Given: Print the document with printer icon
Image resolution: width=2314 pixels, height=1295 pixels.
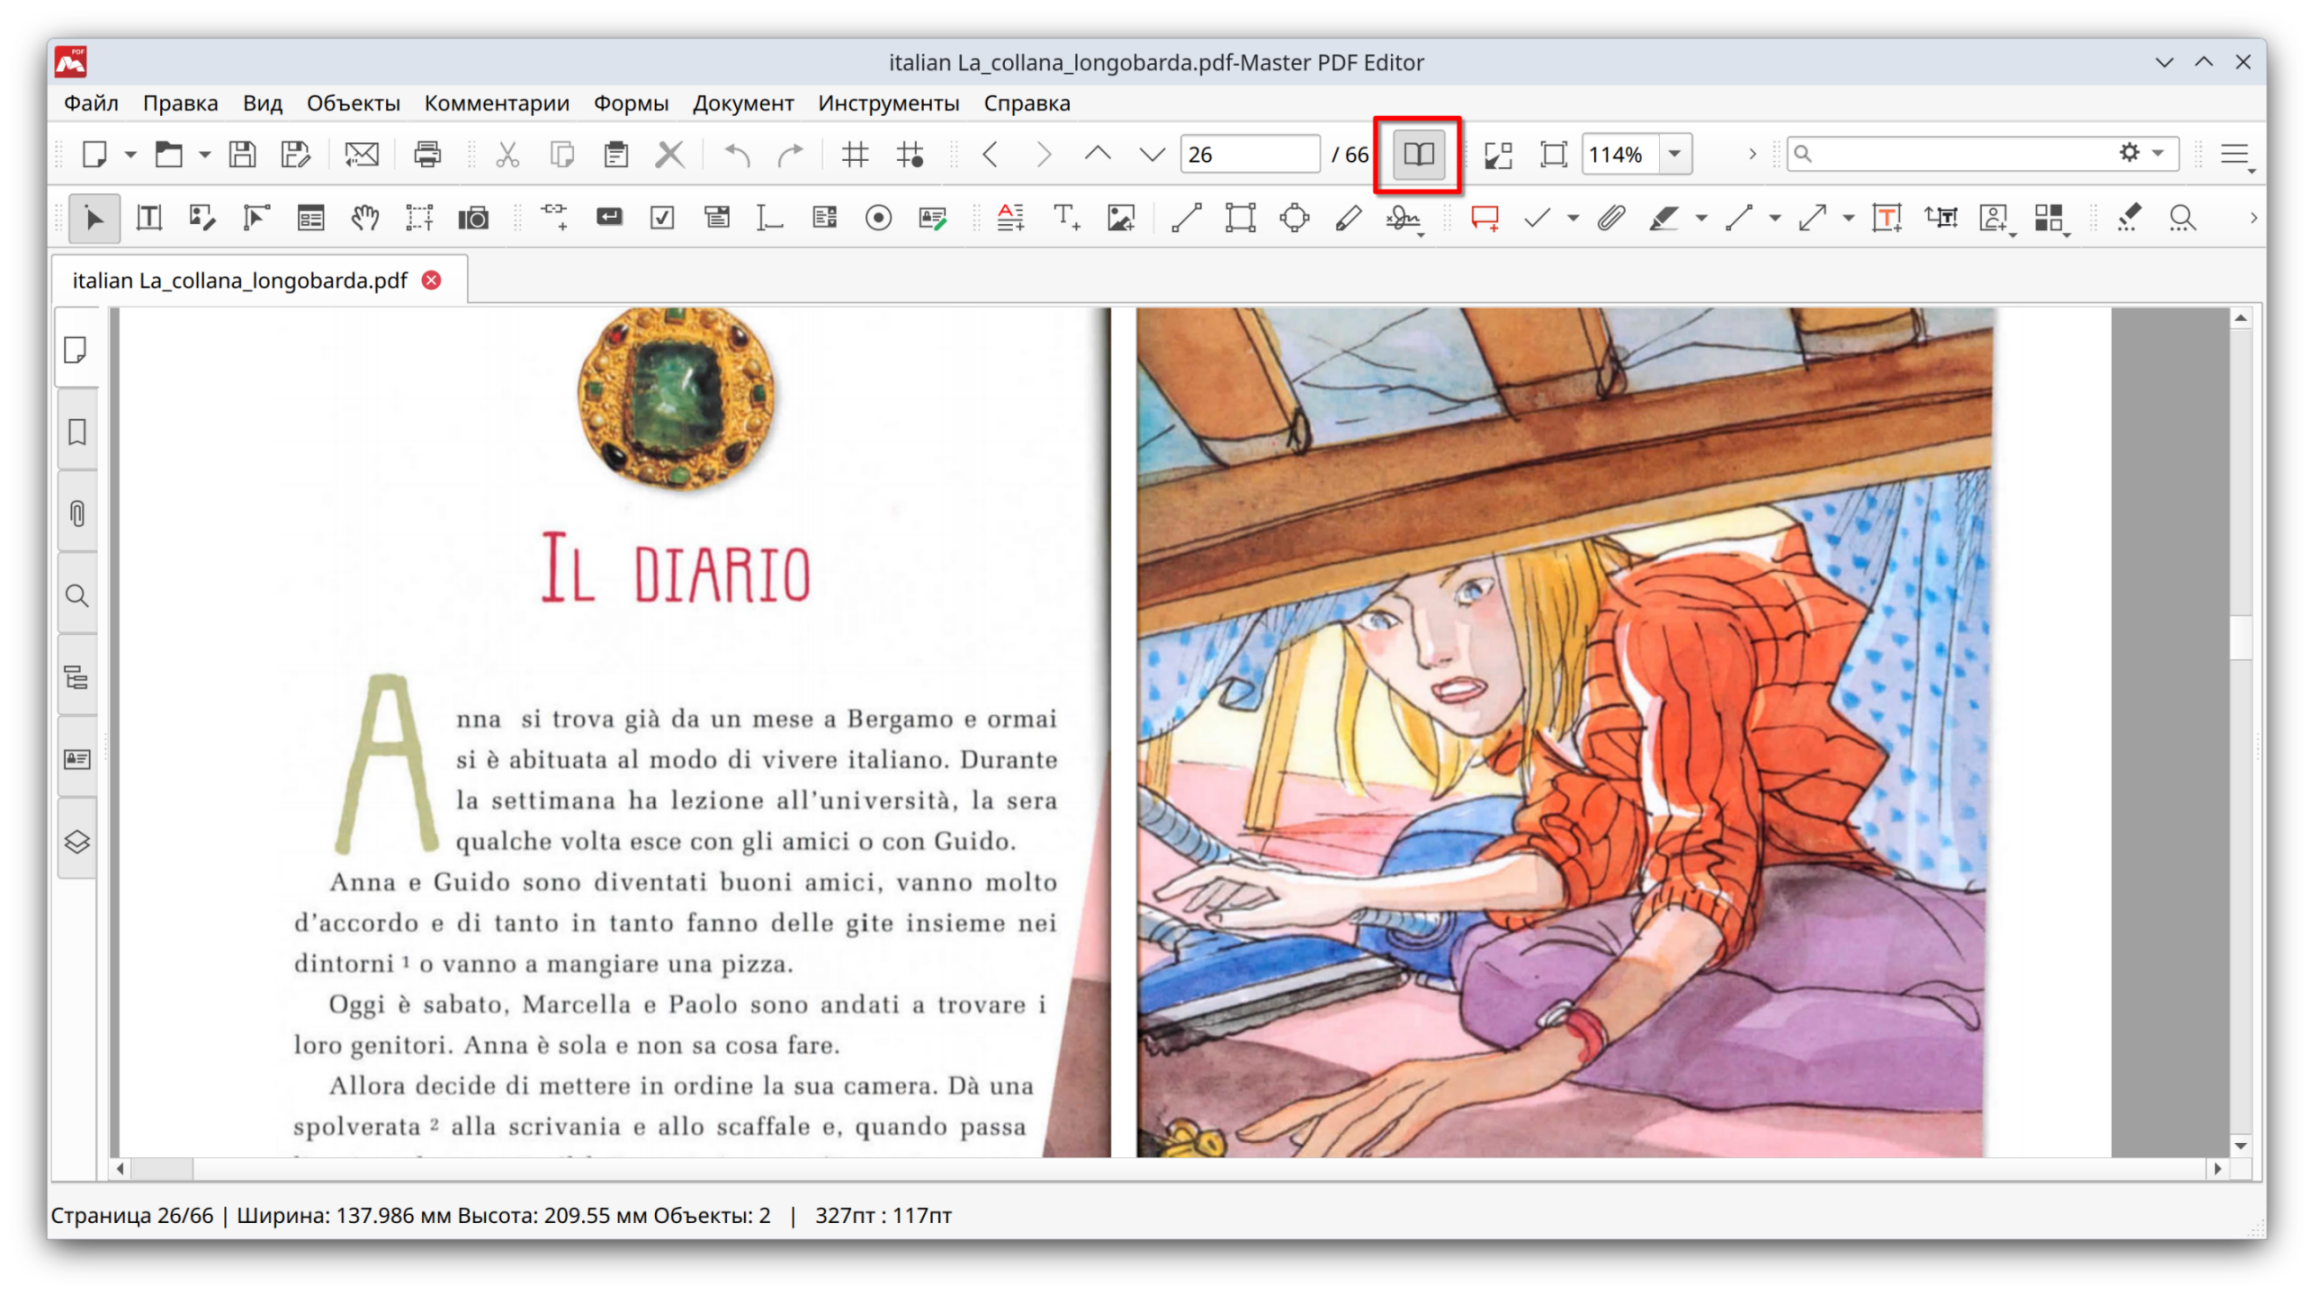Looking at the screenshot, I should tap(427, 154).
